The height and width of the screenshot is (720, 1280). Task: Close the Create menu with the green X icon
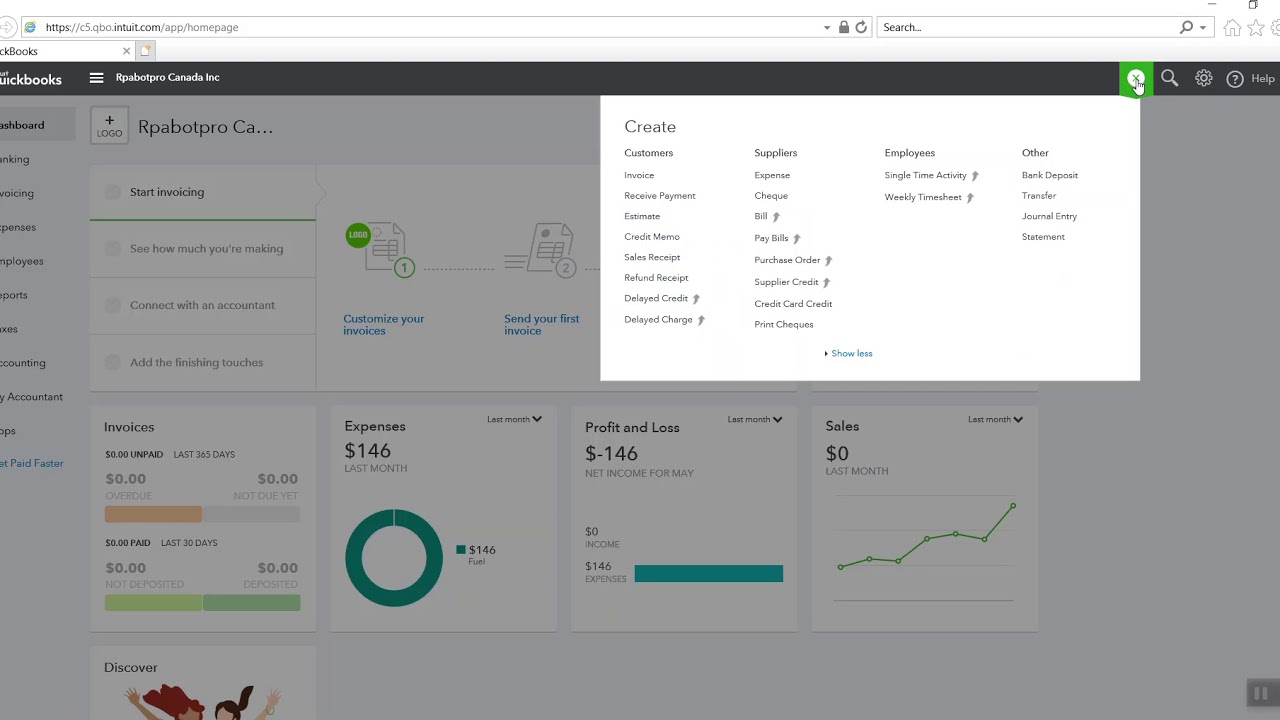tap(1136, 78)
